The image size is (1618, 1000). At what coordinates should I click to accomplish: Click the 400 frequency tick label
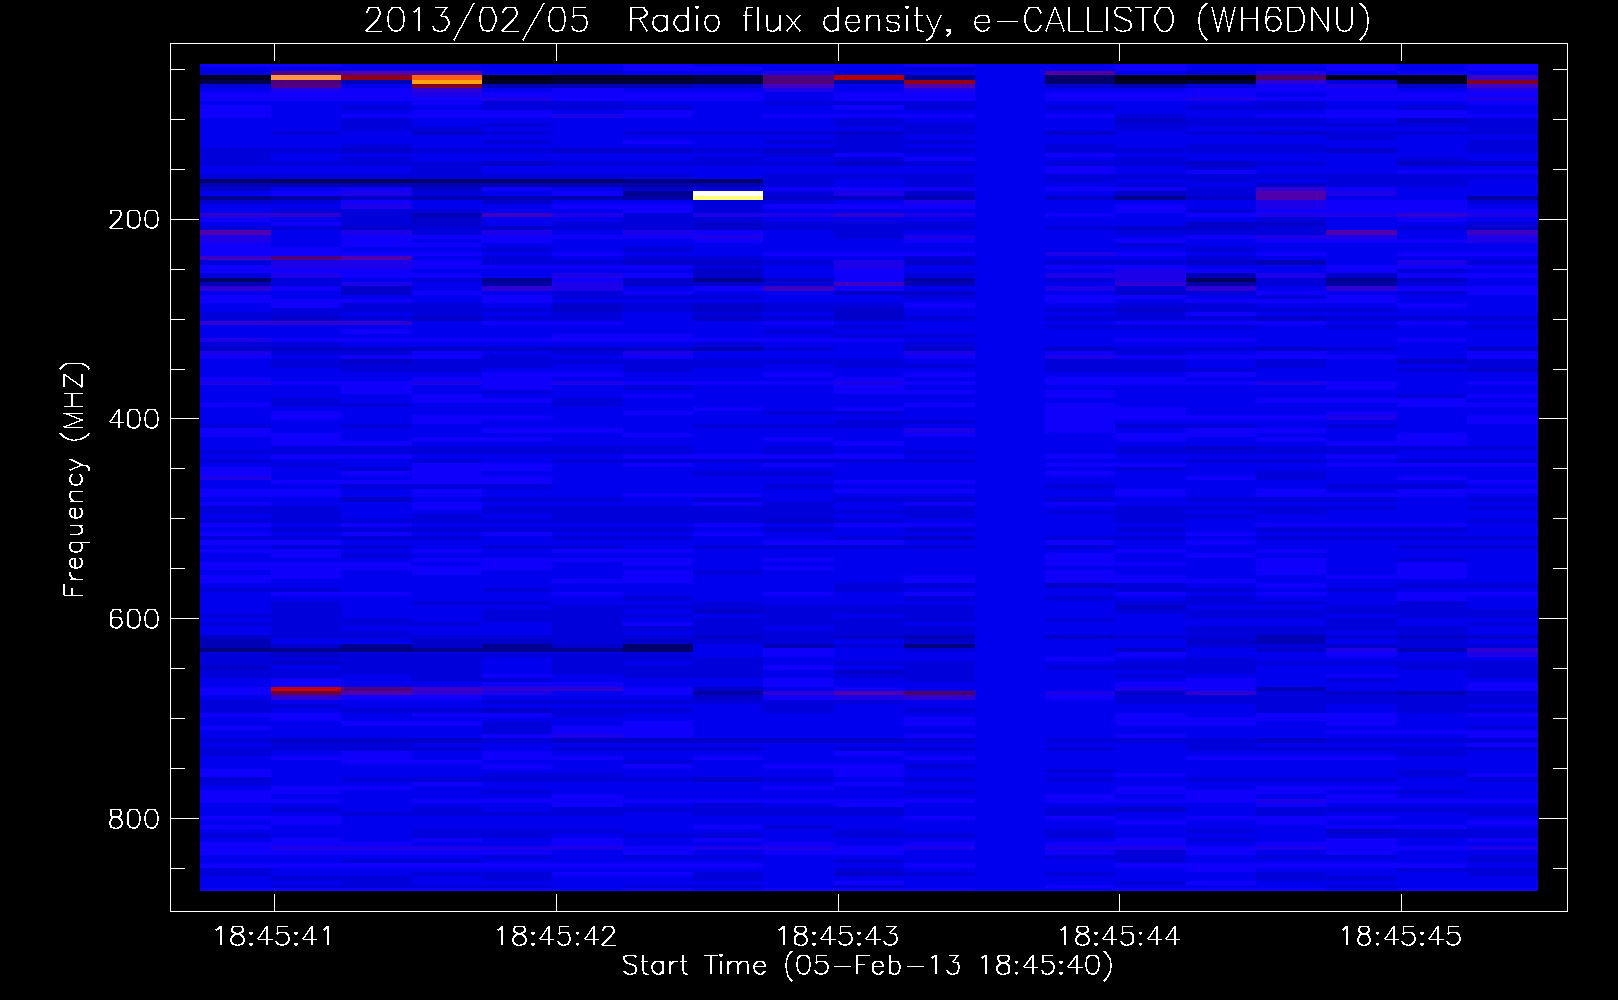click(x=134, y=420)
